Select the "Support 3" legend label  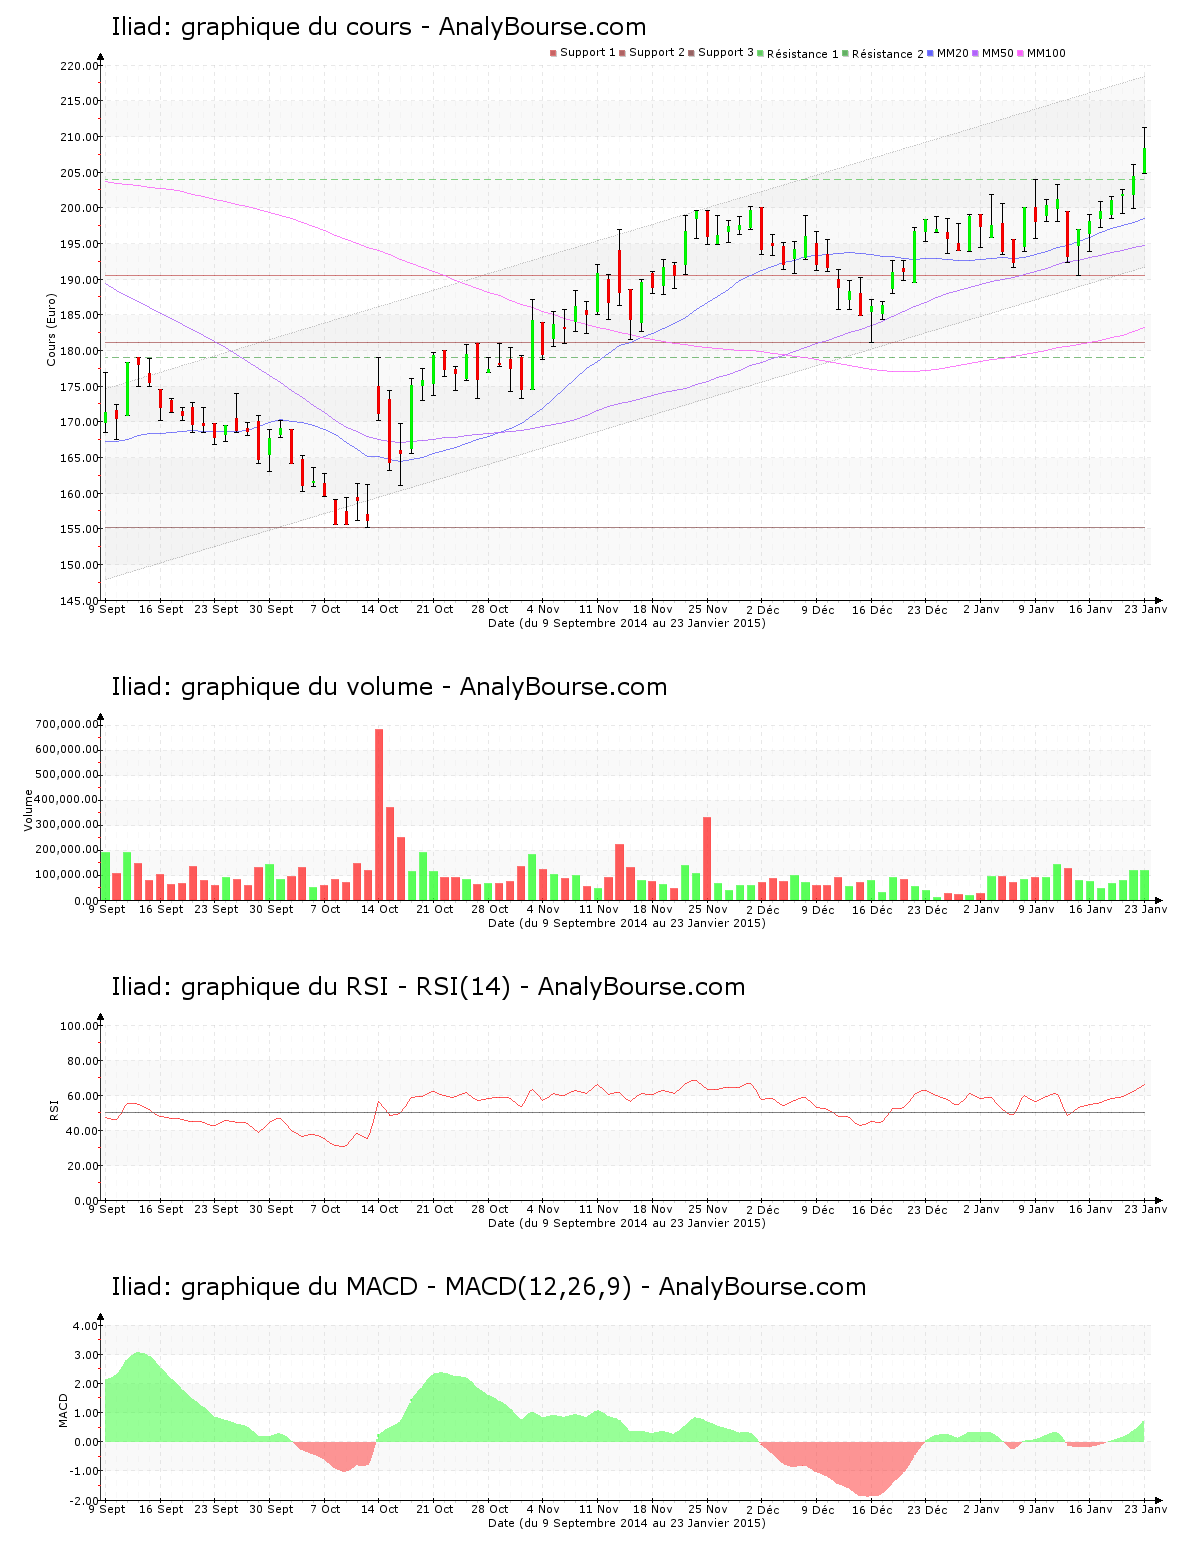click(726, 53)
